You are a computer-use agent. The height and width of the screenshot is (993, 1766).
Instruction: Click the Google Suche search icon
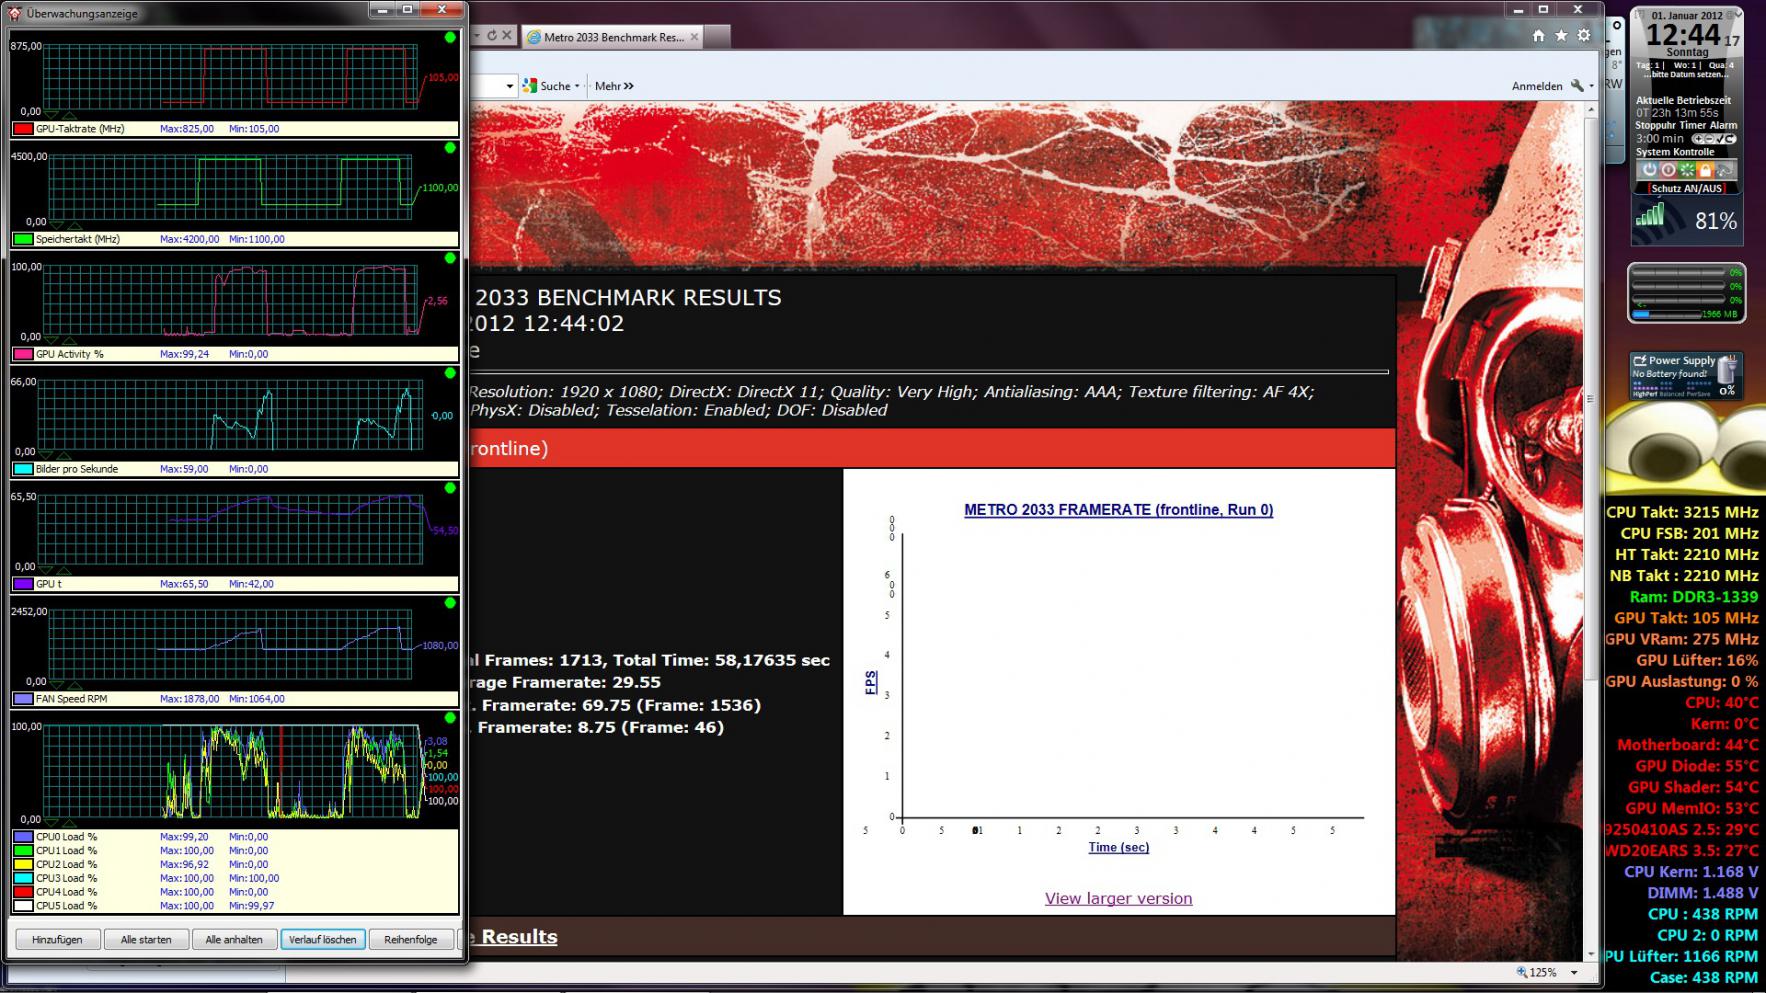[530, 86]
